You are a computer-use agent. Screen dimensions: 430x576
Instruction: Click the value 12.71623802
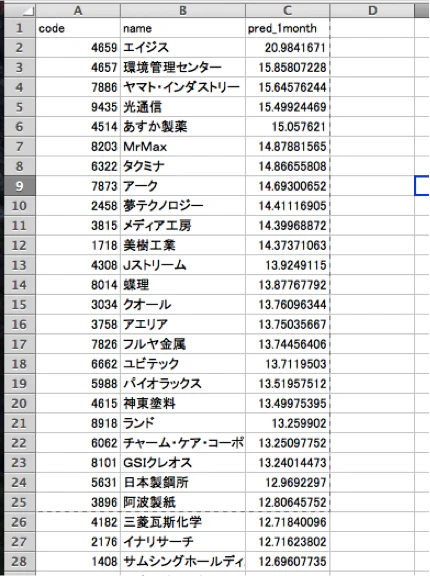(288, 541)
